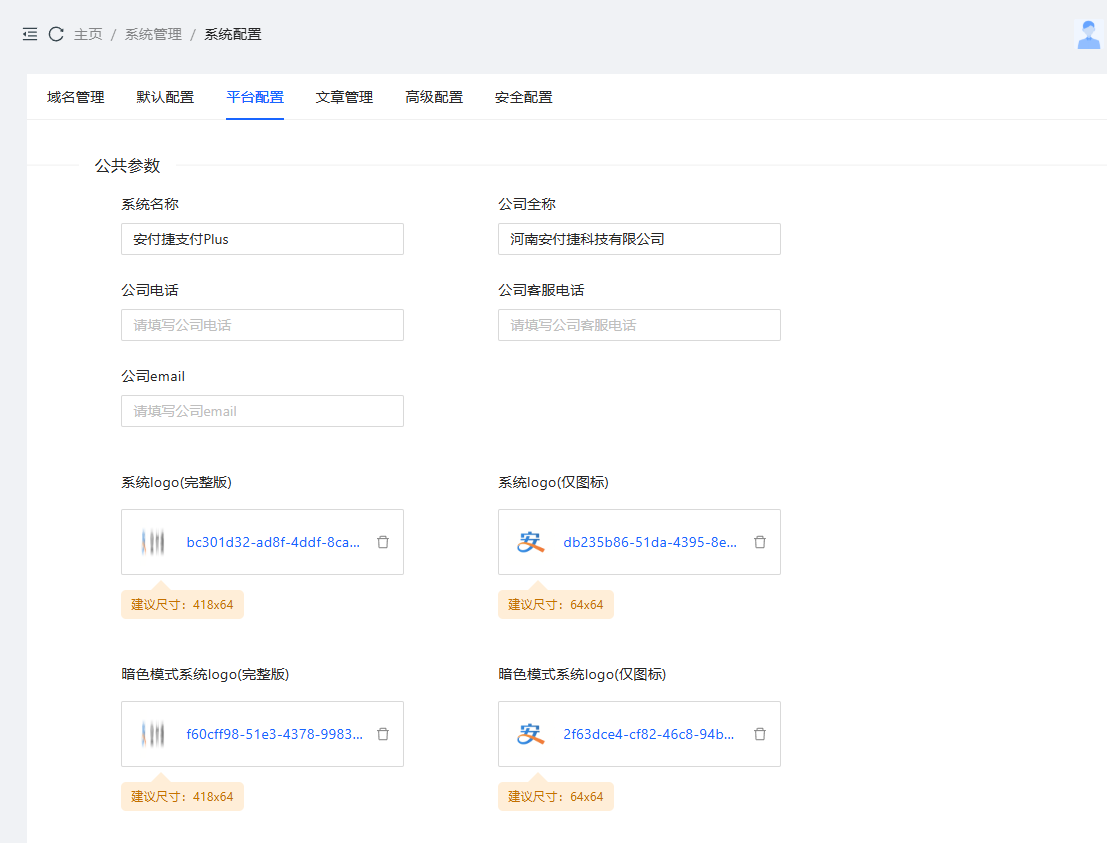The image size is (1107, 843).
Task: Delete dark mode full version logo file
Action: click(x=383, y=734)
